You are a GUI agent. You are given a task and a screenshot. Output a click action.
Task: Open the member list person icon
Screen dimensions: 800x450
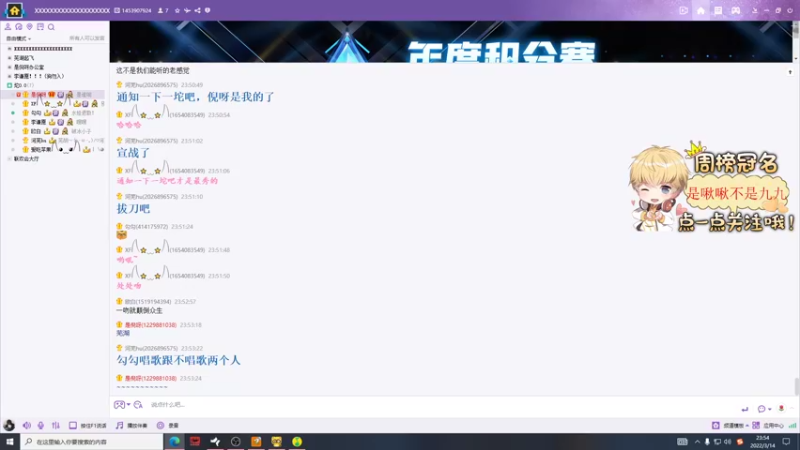pos(8,27)
